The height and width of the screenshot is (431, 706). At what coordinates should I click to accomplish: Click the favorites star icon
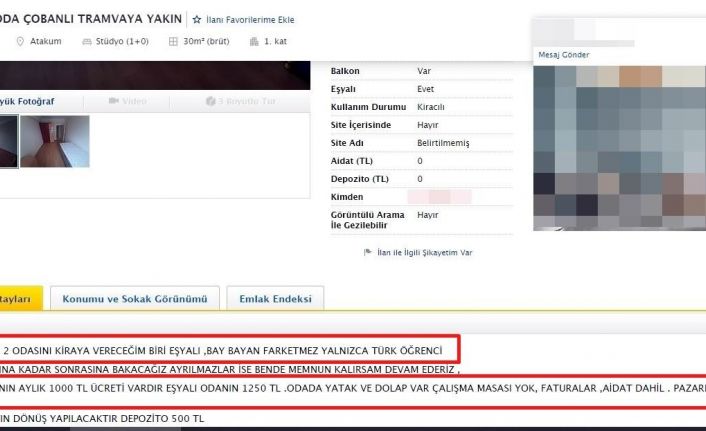tap(197, 19)
